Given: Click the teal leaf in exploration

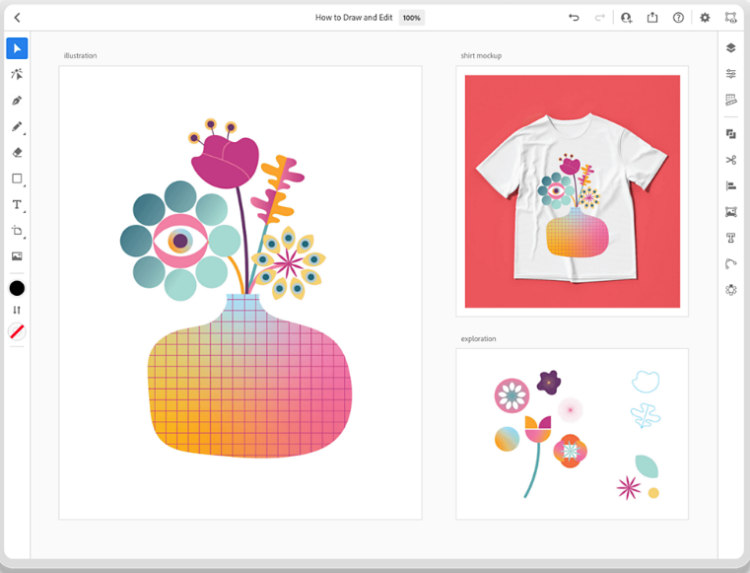Looking at the screenshot, I should (x=647, y=466).
